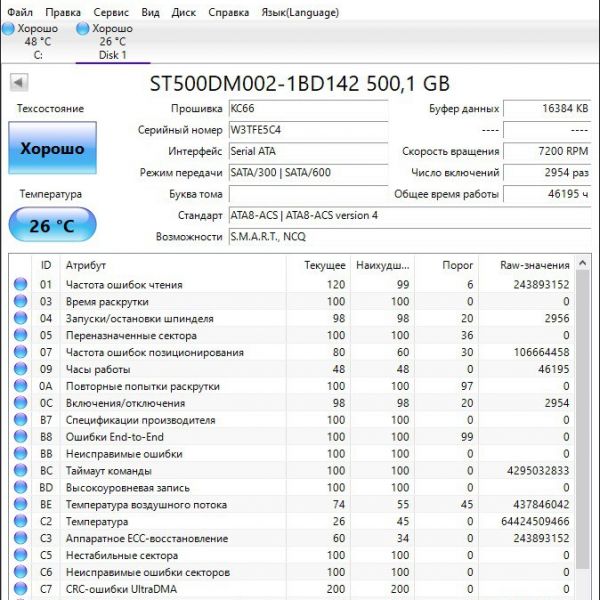Image resolution: width=600 pixels, height=600 pixels.
Task: Click the power-on count field 2954 раз
Action: [x=547, y=173]
